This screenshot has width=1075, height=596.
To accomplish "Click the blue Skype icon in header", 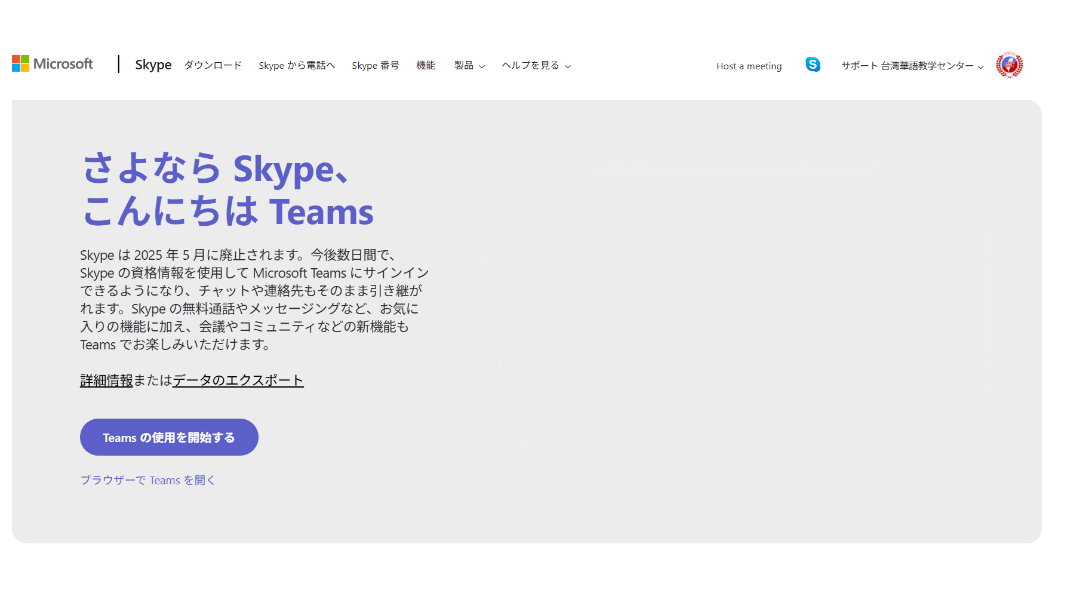I will [812, 65].
